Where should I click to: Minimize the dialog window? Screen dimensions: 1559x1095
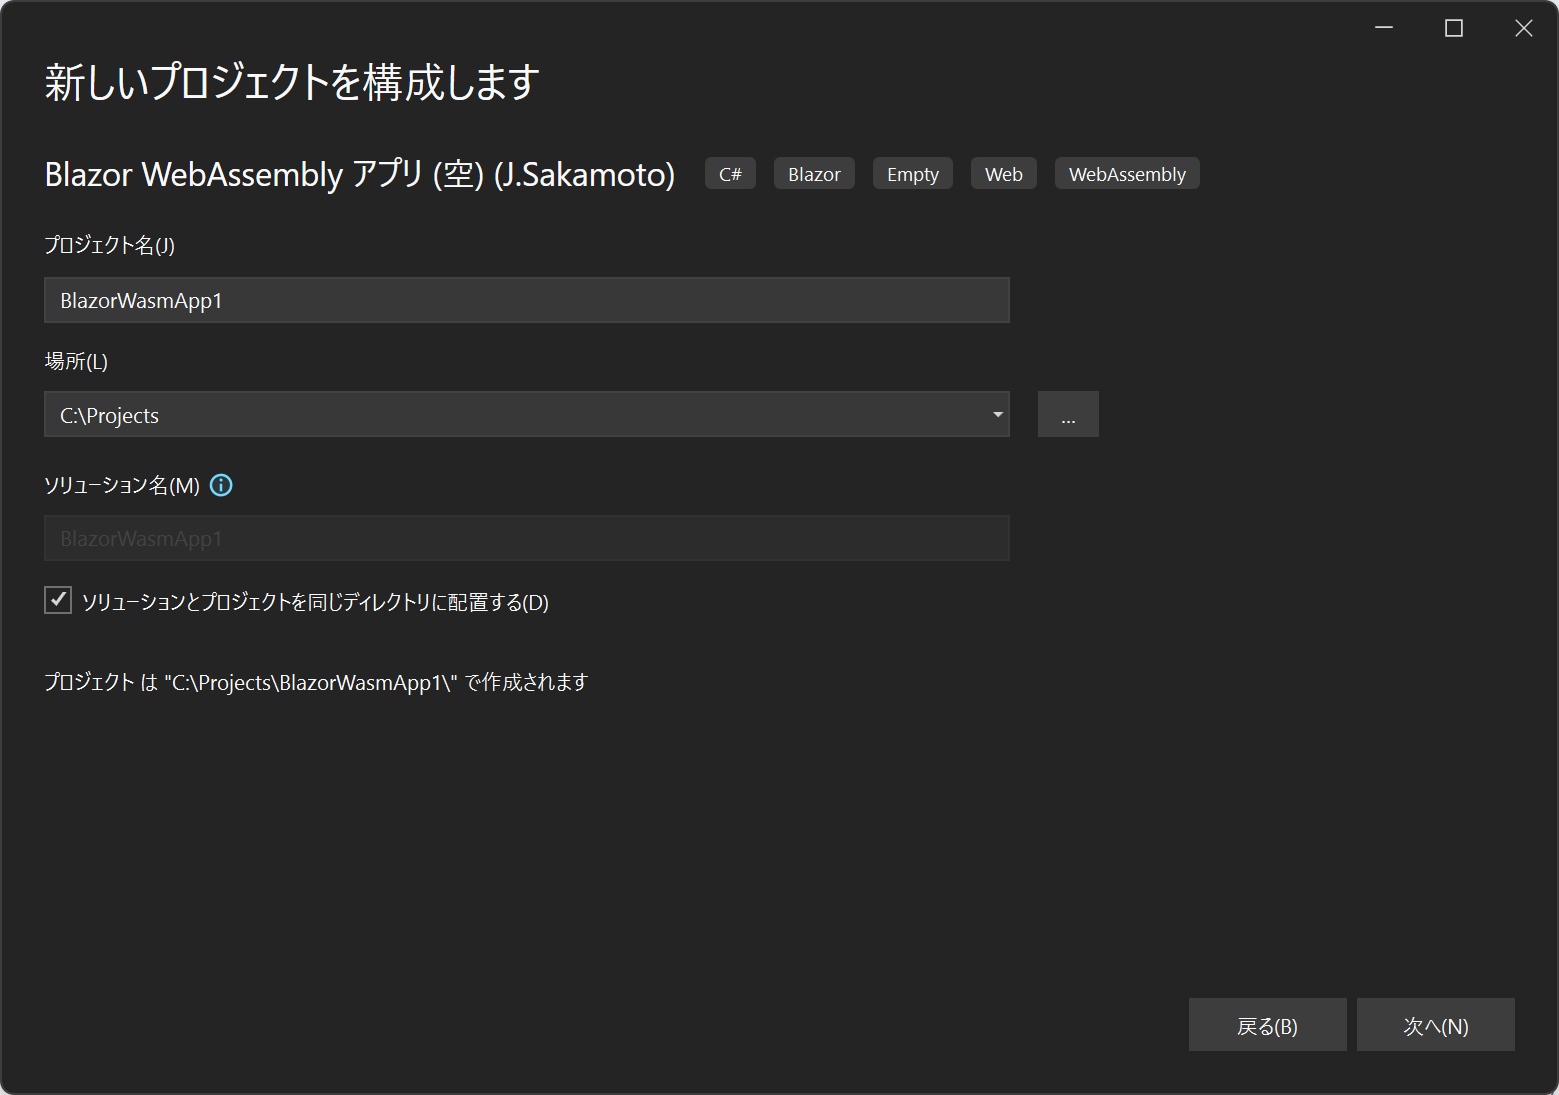click(x=1384, y=28)
